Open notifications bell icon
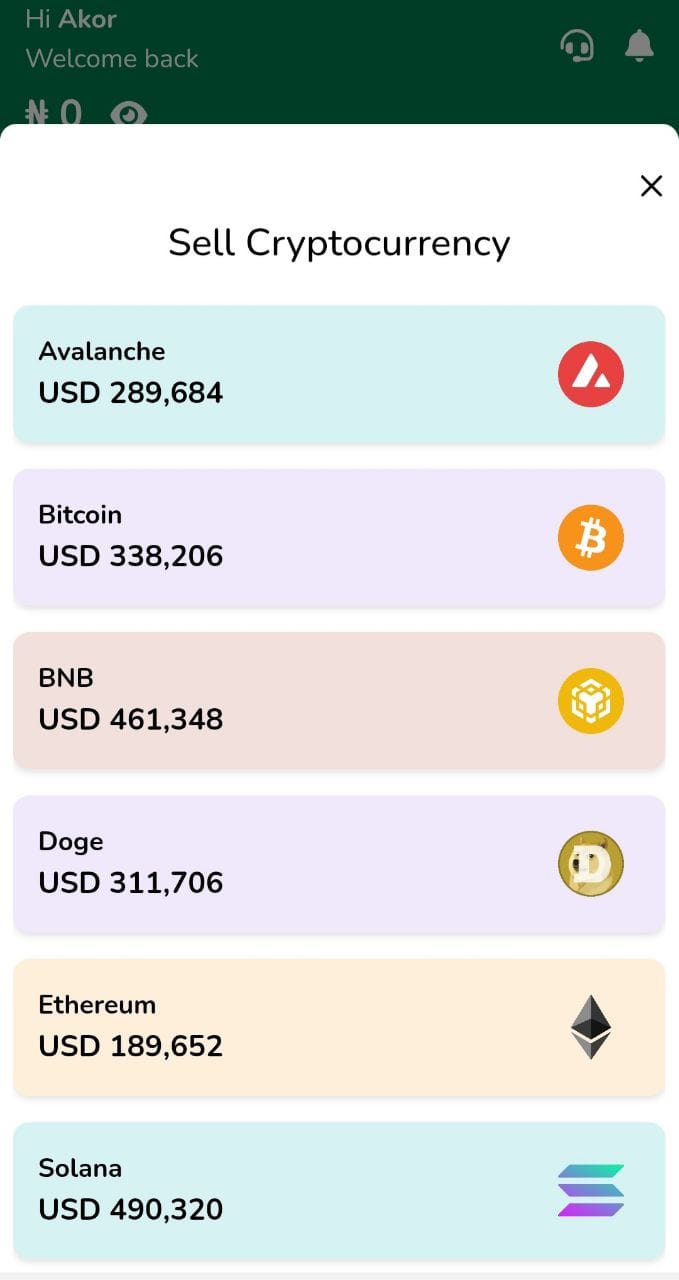This screenshot has height=1280, width=679. click(639, 45)
